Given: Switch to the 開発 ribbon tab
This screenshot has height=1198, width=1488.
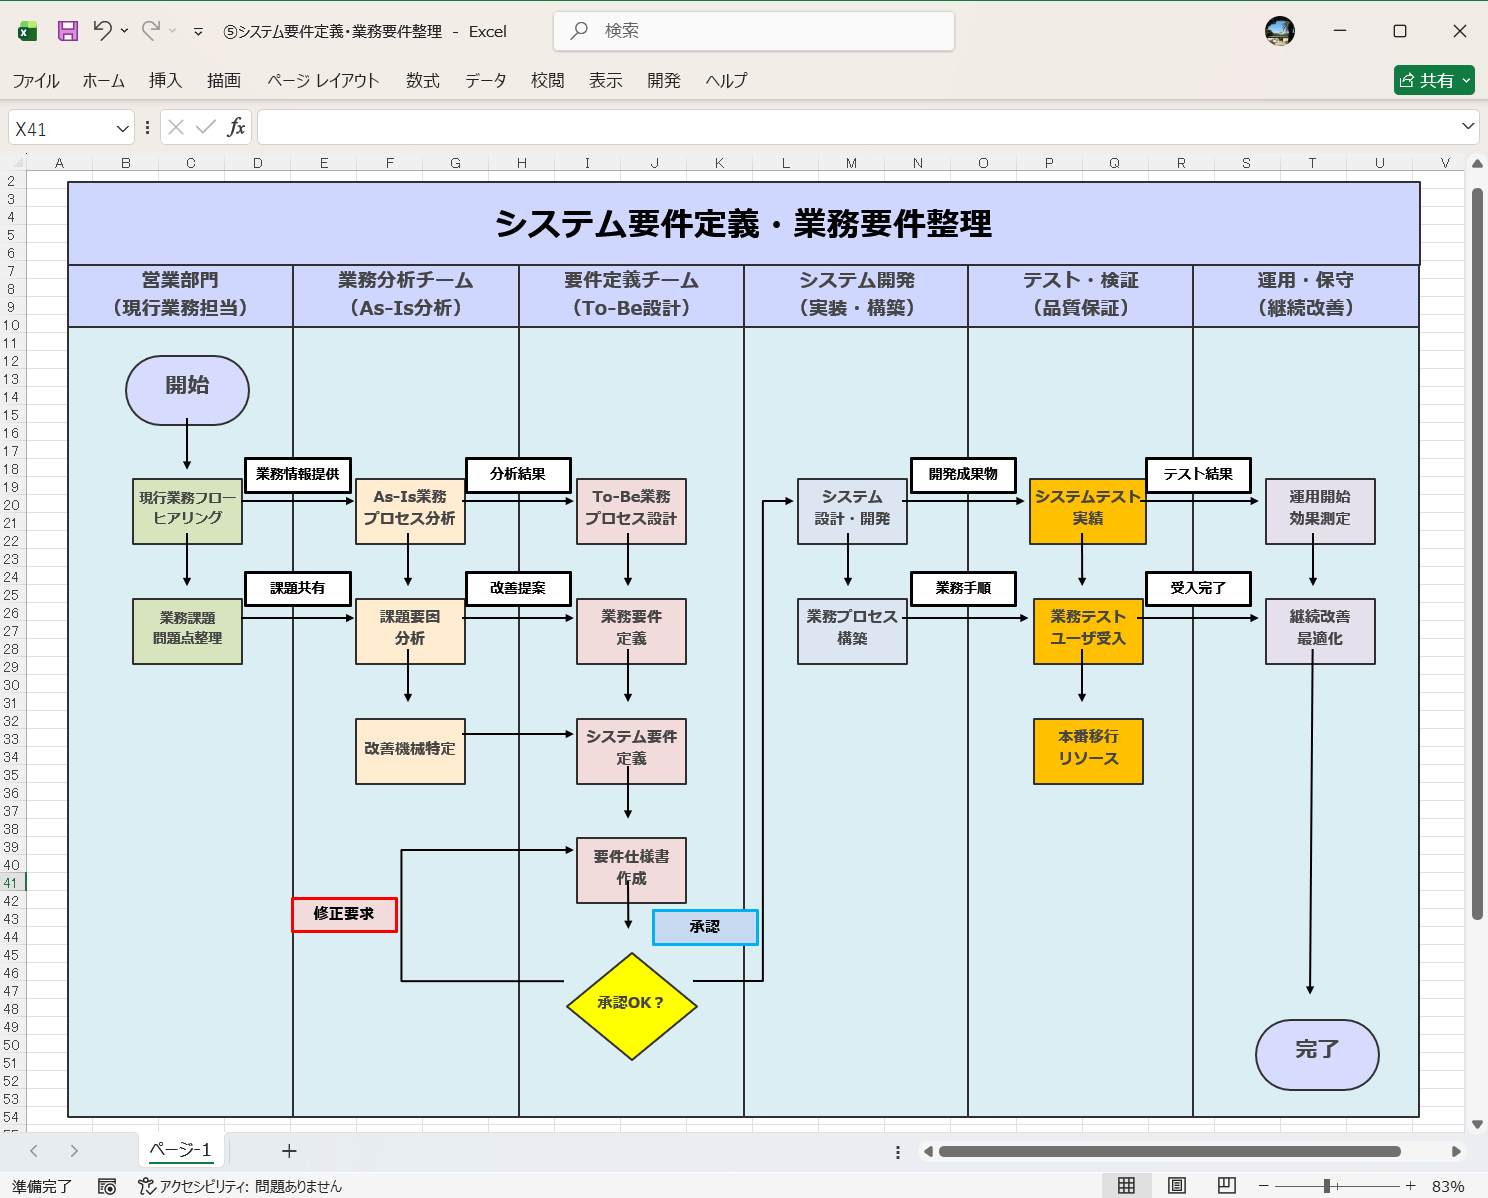Looking at the screenshot, I should pyautogui.click(x=663, y=81).
